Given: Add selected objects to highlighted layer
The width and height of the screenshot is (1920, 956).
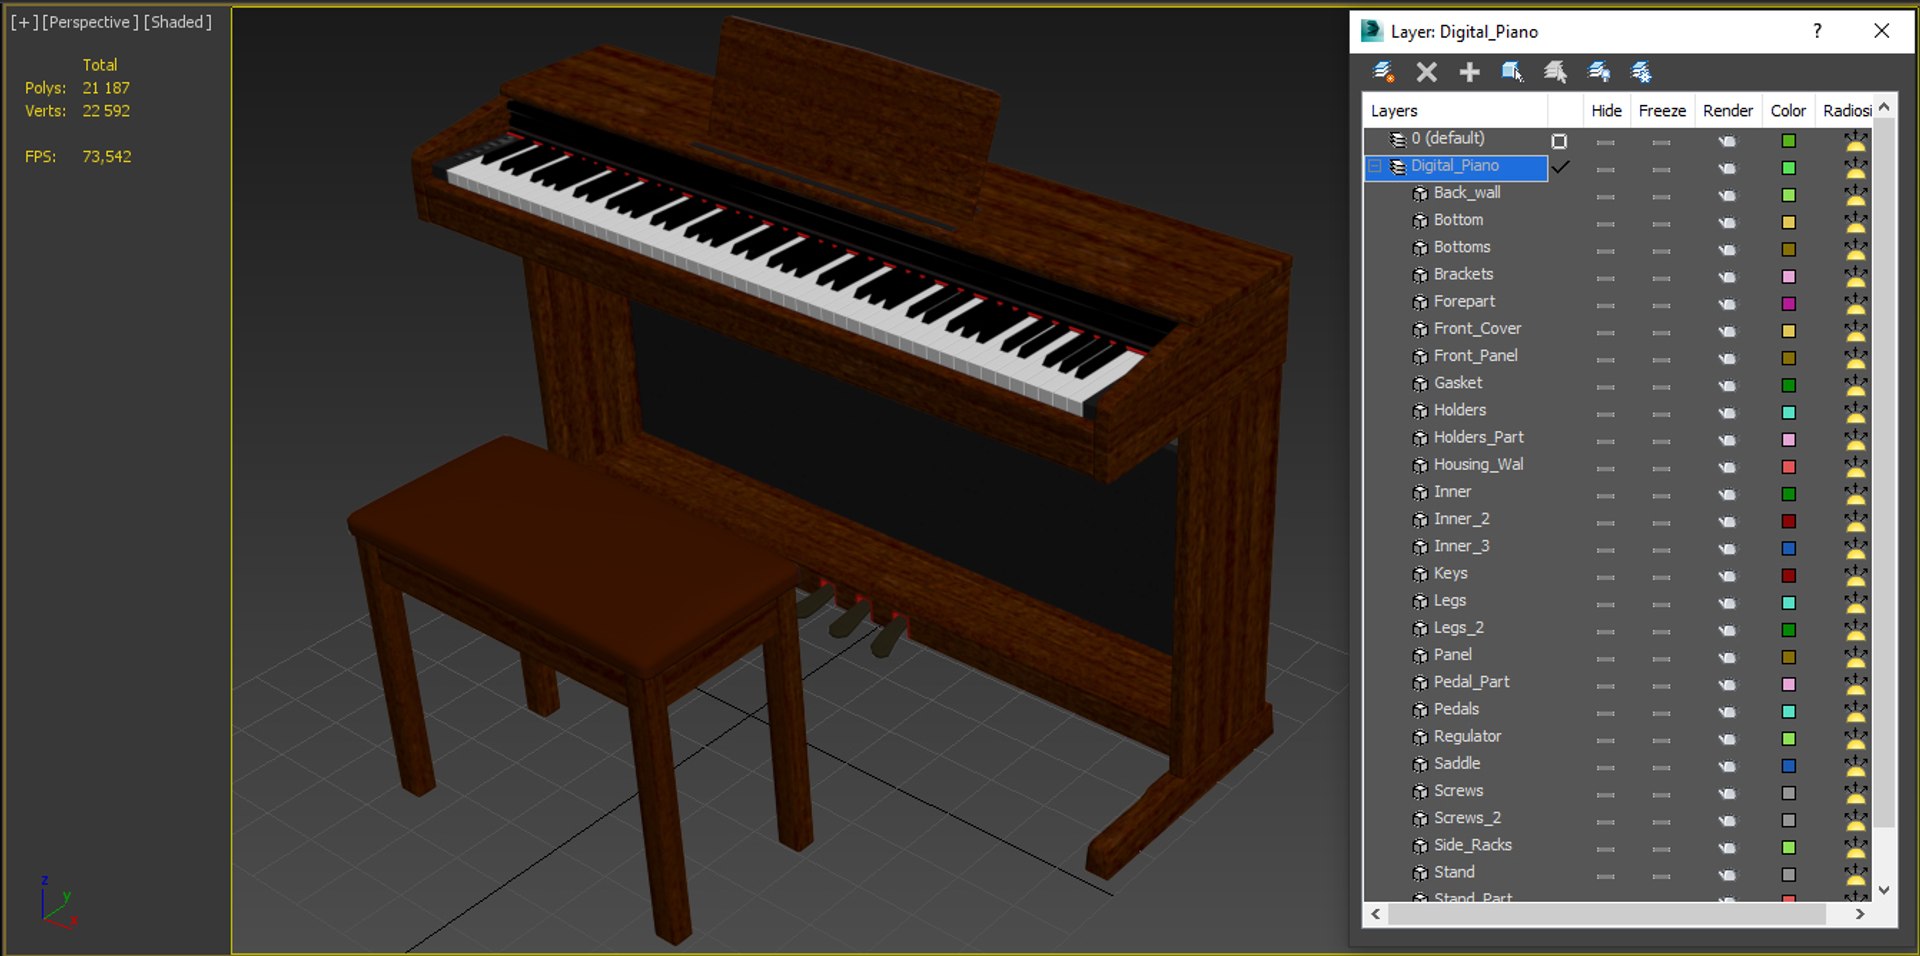Looking at the screenshot, I should tap(1470, 72).
